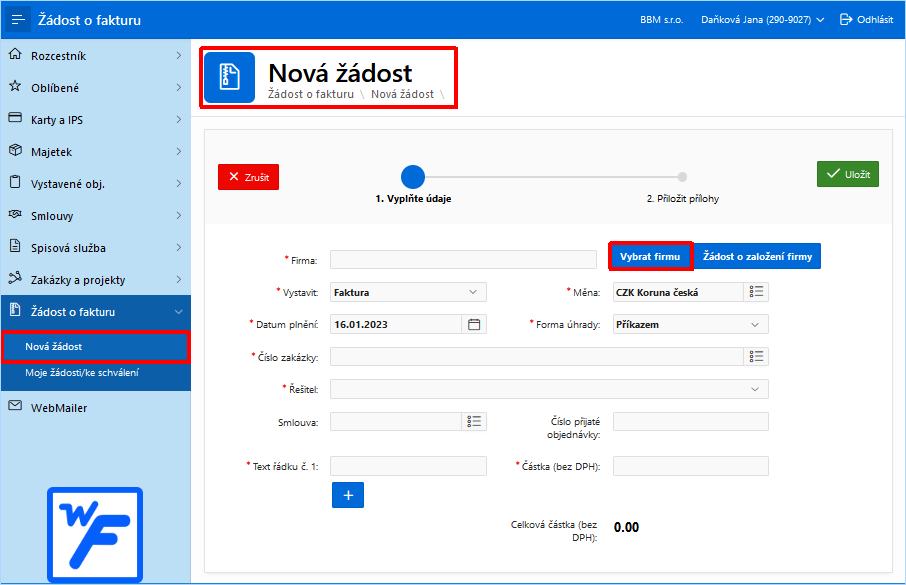This screenshot has height=585, width=906.
Task: Click the red Zrušit button
Action: click(x=248, y=177)
